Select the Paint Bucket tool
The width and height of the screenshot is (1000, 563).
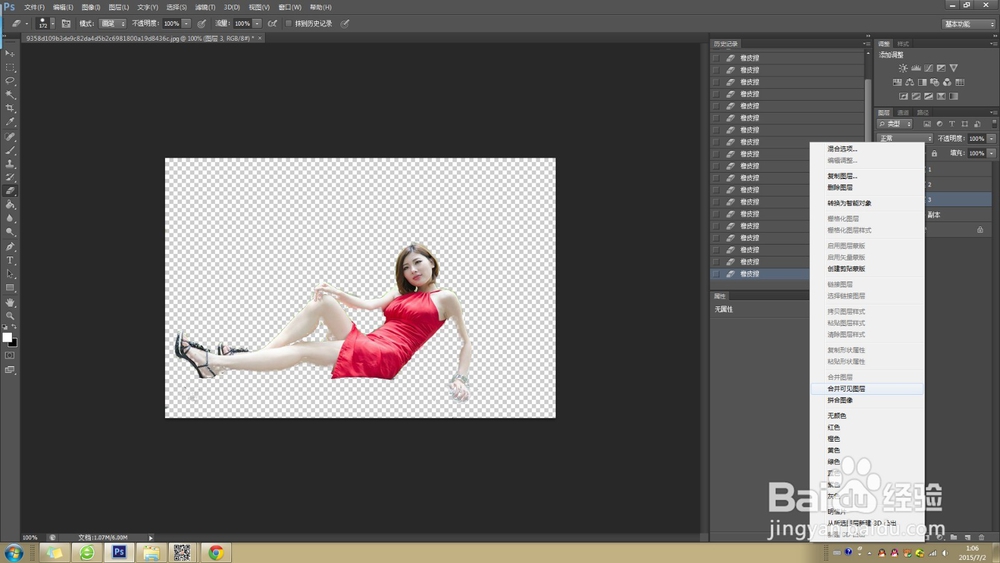coord(10,205)
